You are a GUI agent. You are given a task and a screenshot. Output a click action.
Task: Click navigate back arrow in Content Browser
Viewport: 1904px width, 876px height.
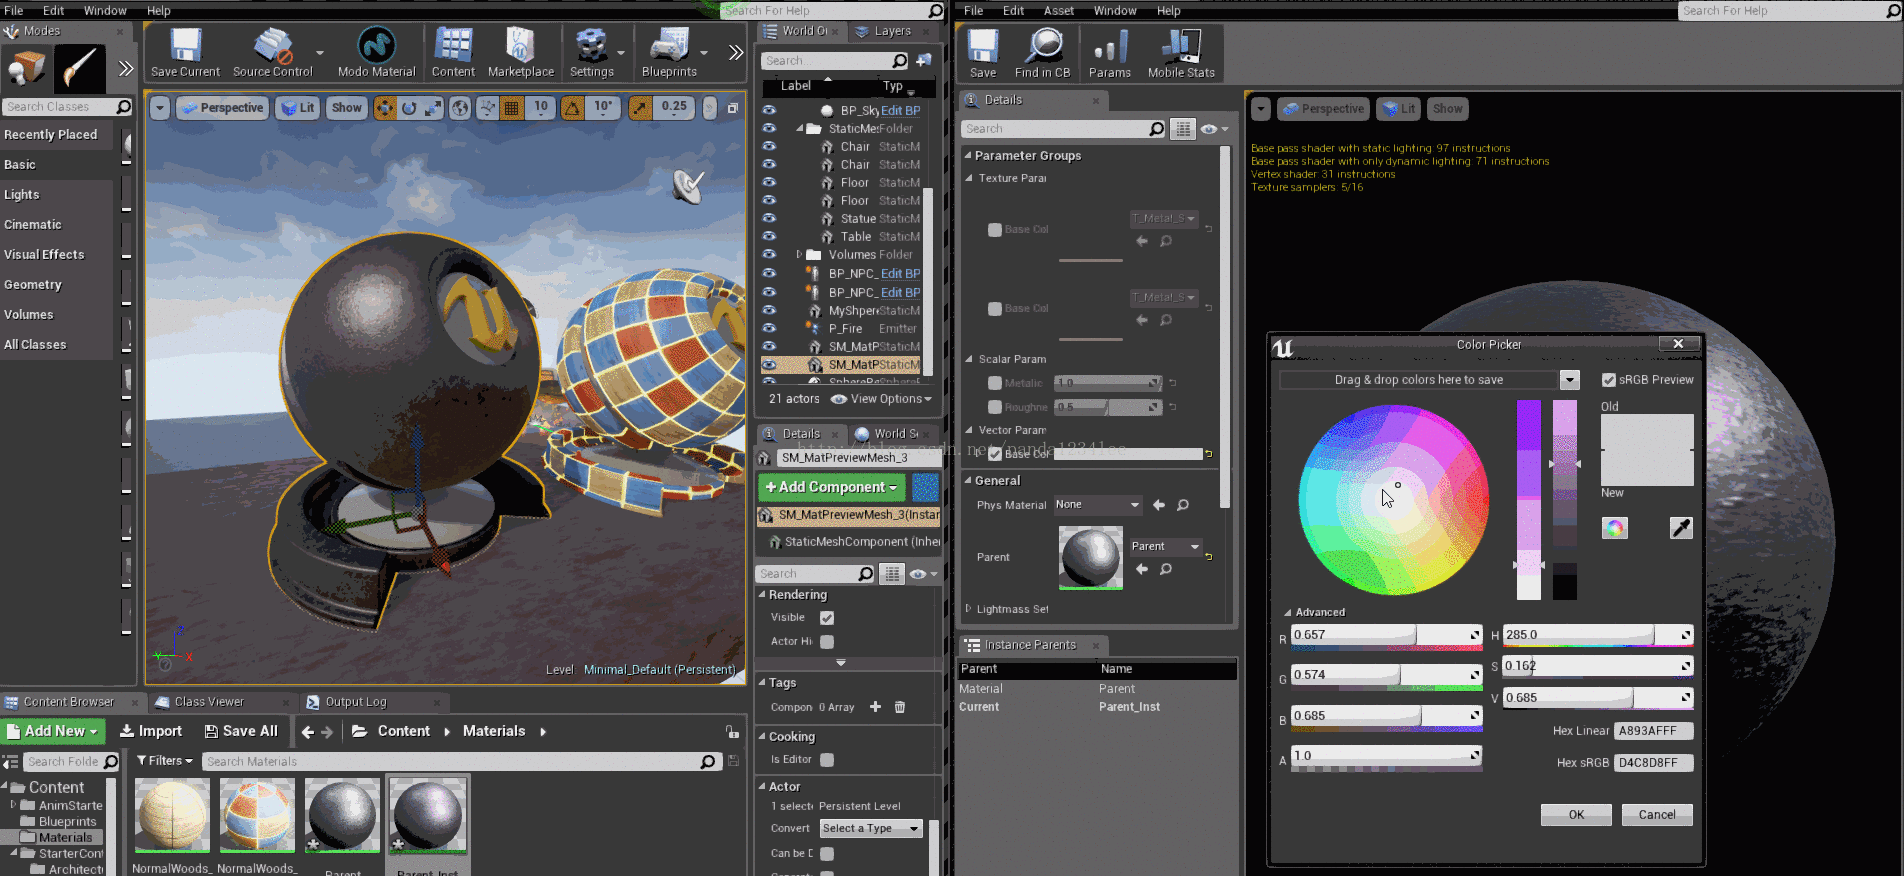tap(308, 732)
